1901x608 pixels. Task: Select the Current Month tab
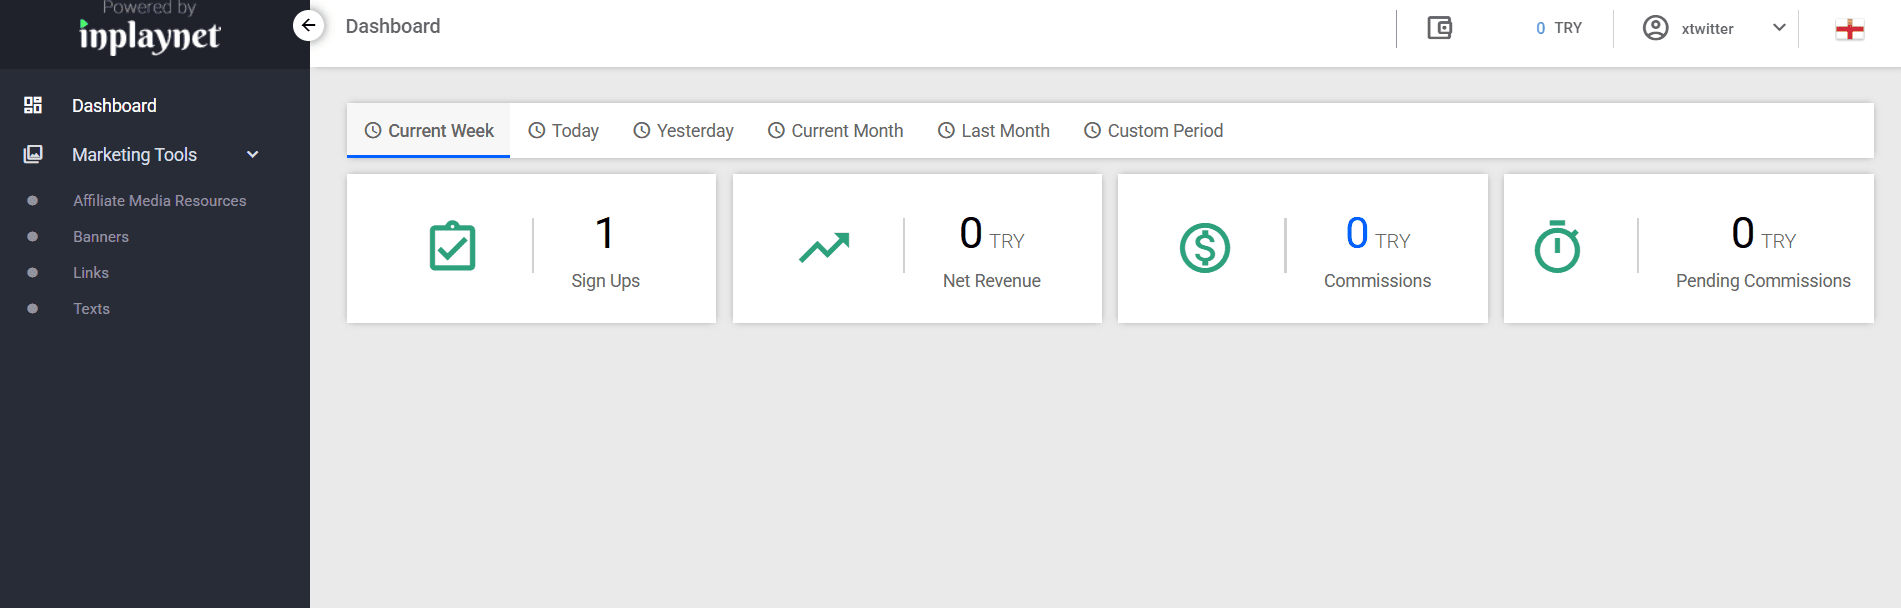[x=835, y=131]
